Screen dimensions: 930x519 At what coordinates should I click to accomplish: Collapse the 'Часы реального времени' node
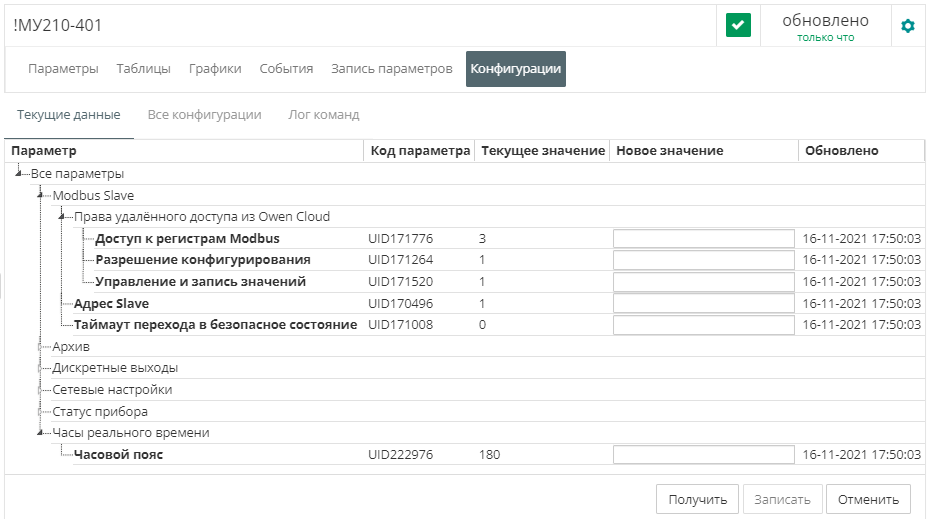pyautogui.click(x=40, y=433)
